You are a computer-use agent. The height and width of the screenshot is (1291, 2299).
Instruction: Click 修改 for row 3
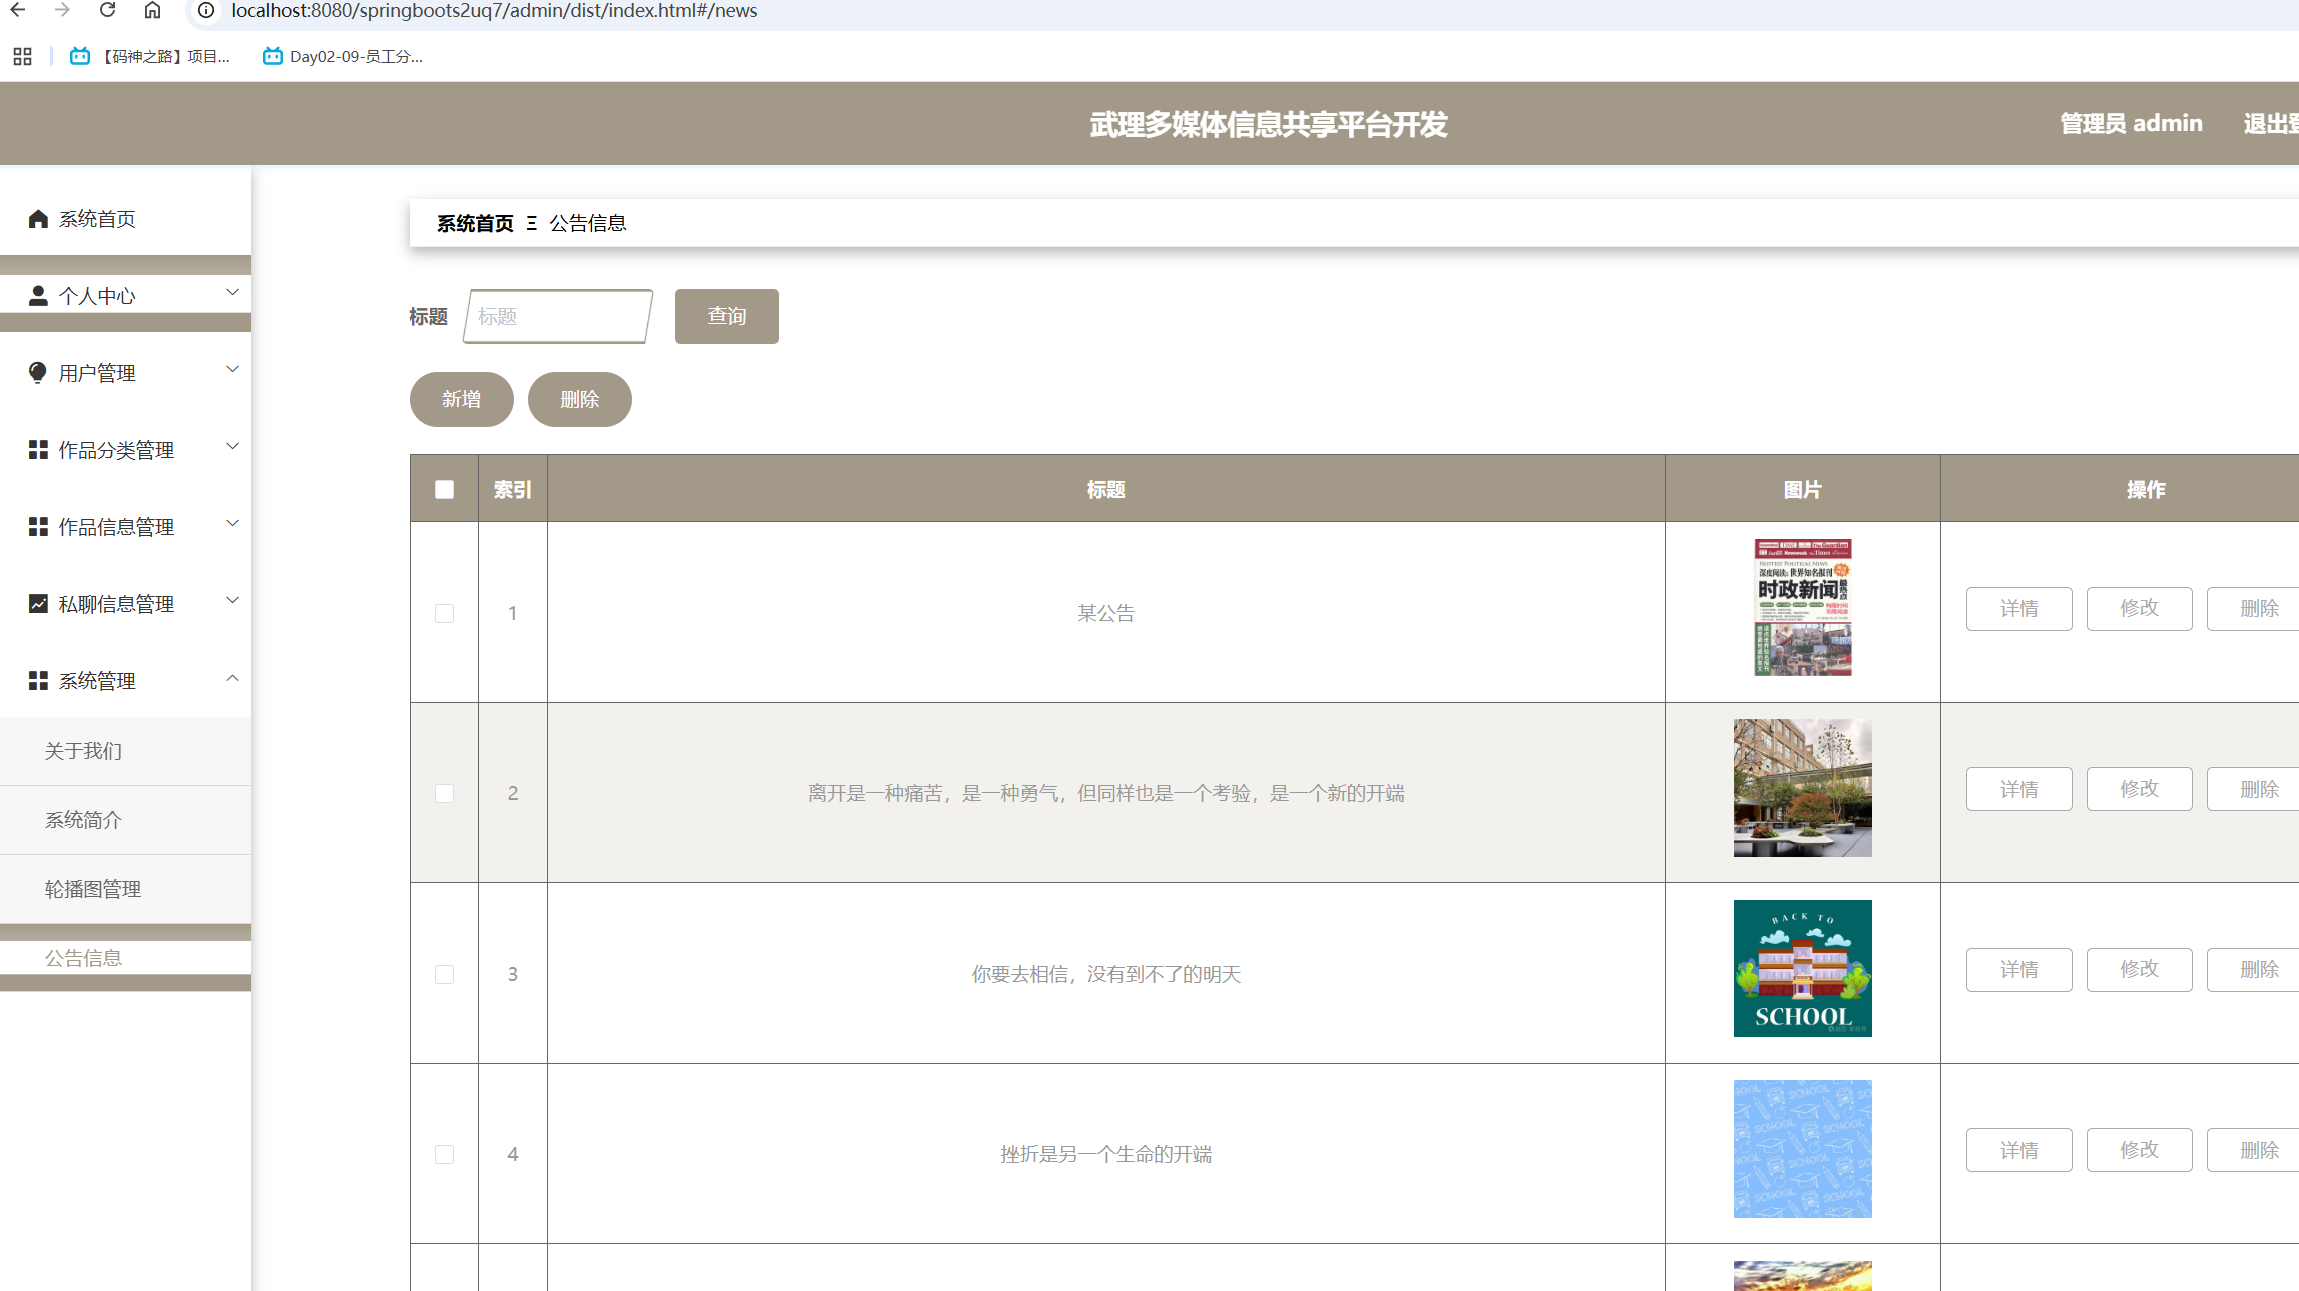2140,970
